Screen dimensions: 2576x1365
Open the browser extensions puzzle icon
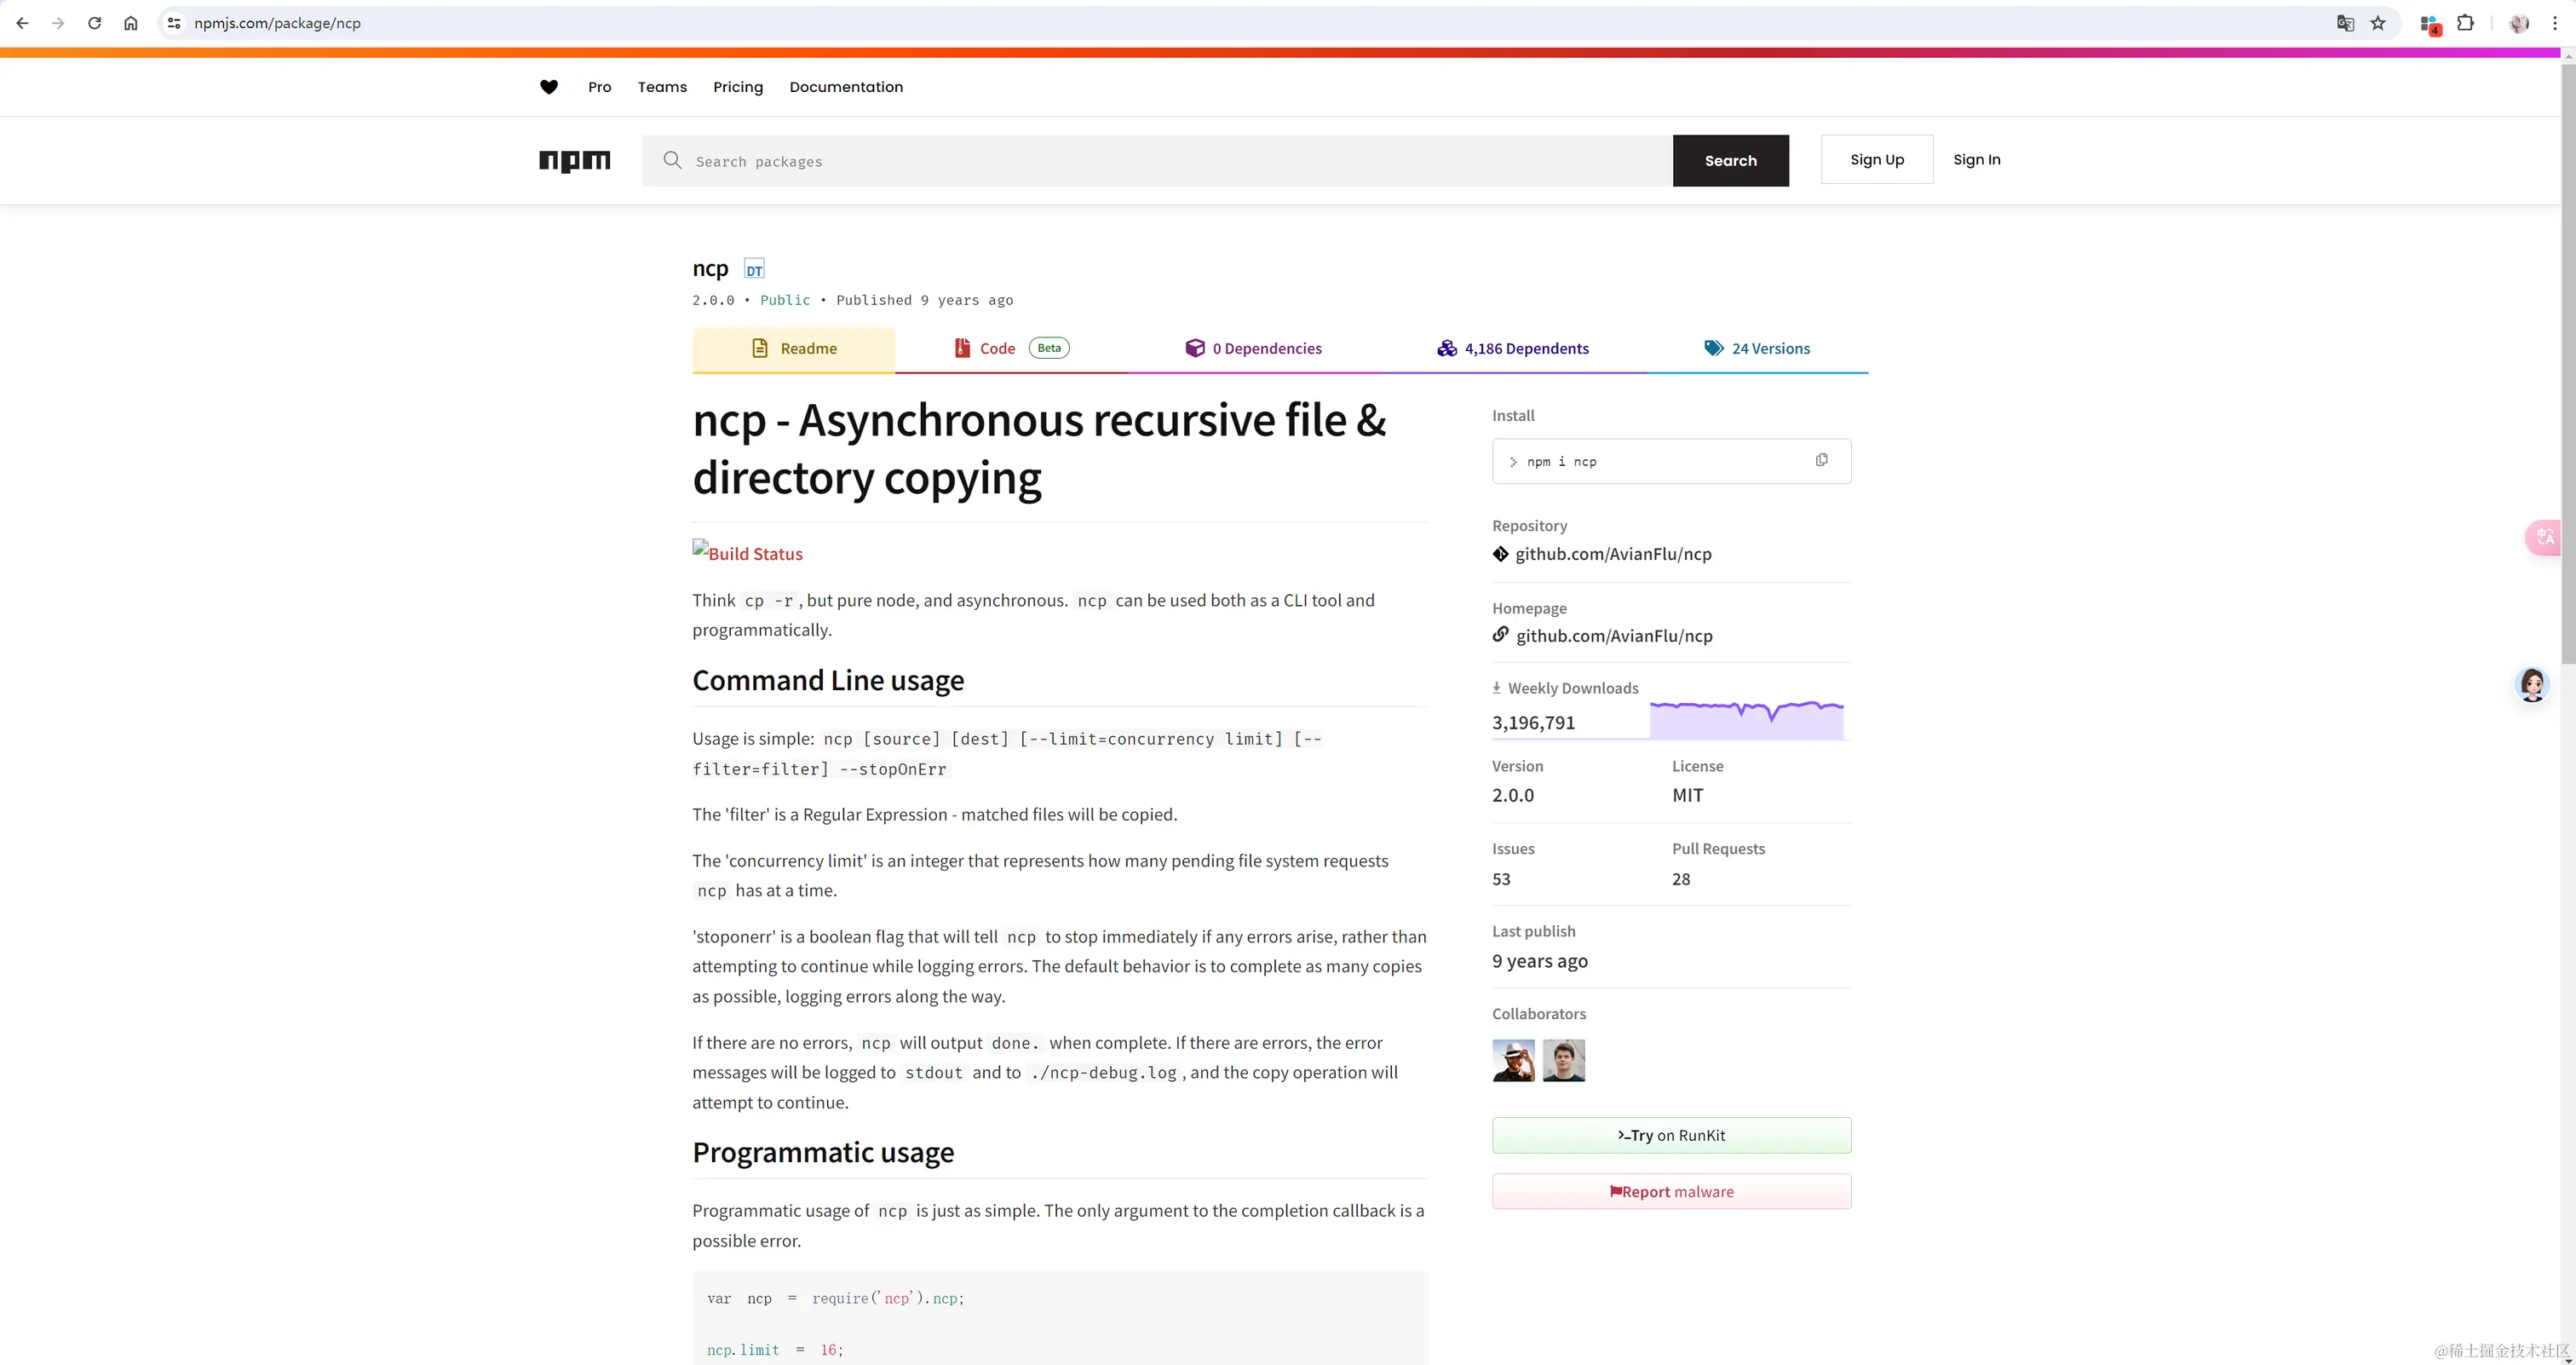coord(2465,23)
